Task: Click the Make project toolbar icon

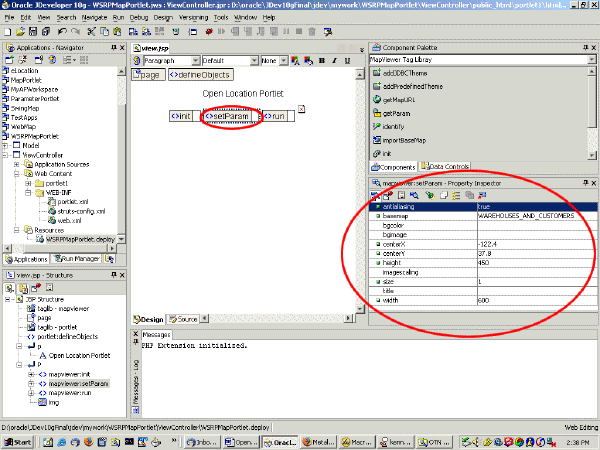Action: (x=133, y=32)
